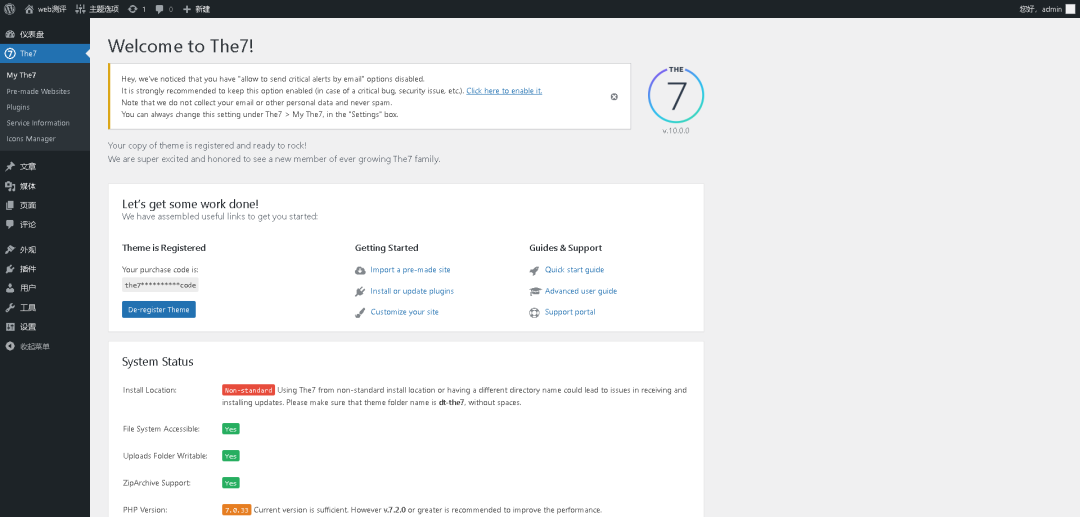The height and width of the screenshot is (517, 1080).
Task: Open Customize your site link
Action: (404, 312)
